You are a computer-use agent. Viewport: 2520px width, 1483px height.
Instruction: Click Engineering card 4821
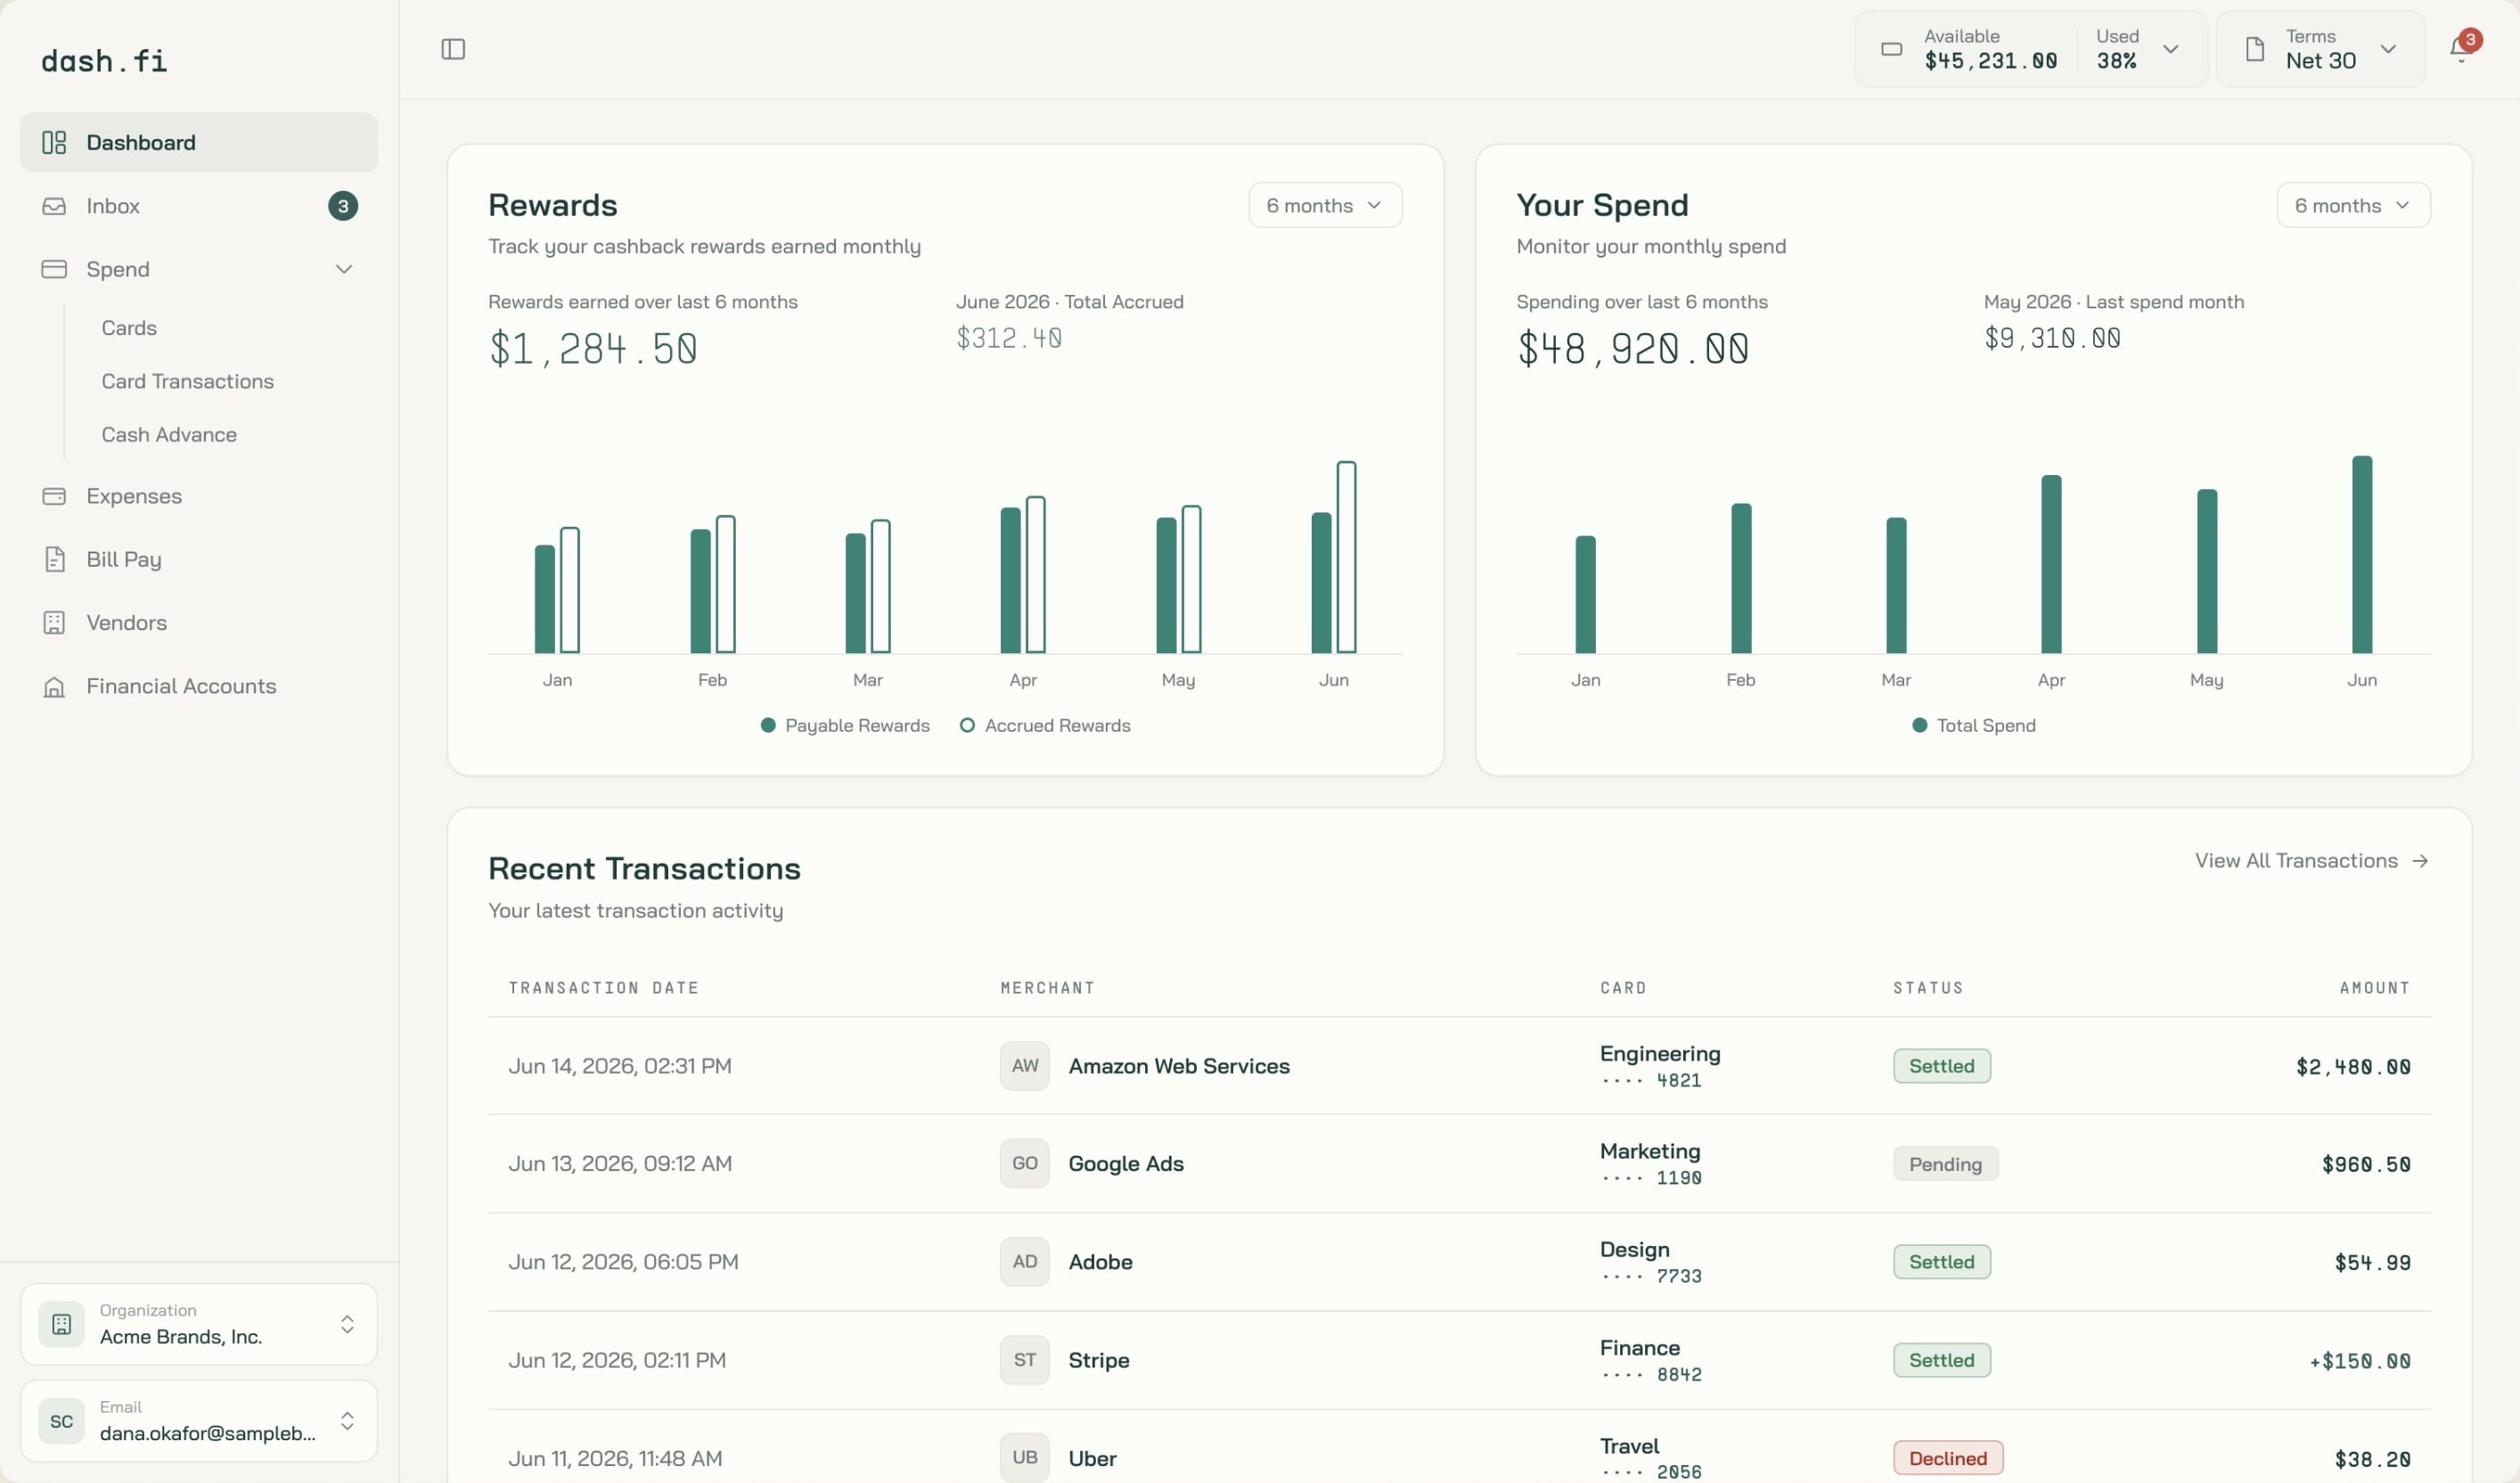pyautogui.click(x=1660, y=1066)
